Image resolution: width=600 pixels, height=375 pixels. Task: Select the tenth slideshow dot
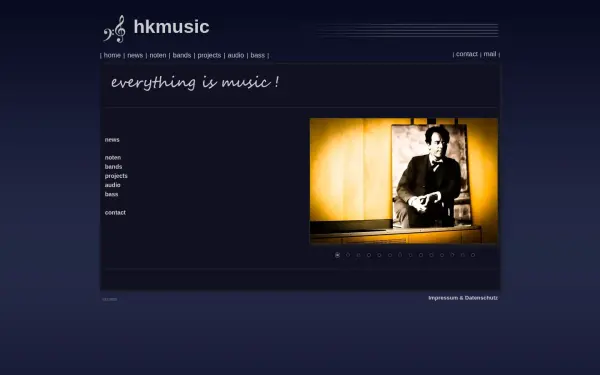431,255
